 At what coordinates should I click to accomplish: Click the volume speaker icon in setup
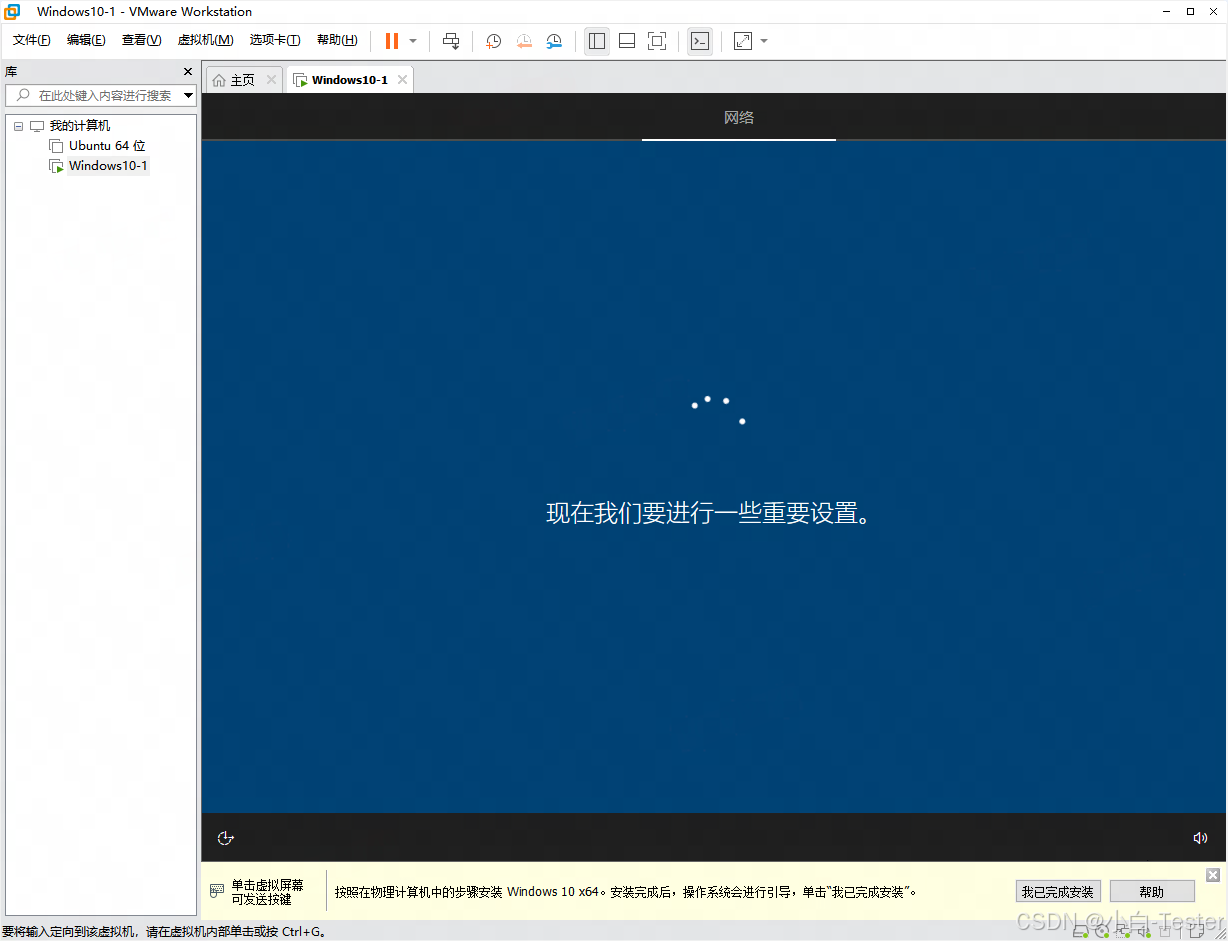coord(1200,838)
